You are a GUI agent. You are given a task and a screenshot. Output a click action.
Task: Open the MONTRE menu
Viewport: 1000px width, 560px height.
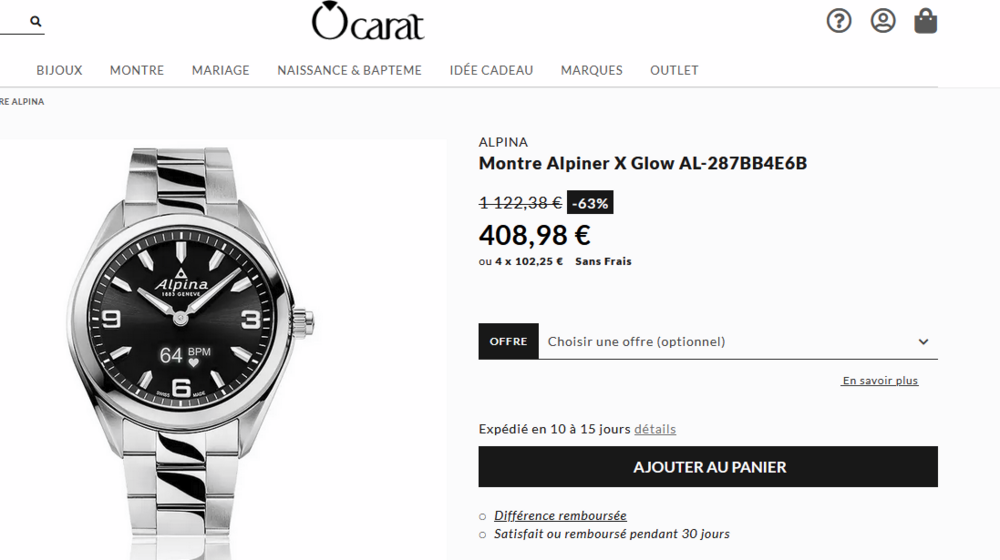[x=137, y=70]
